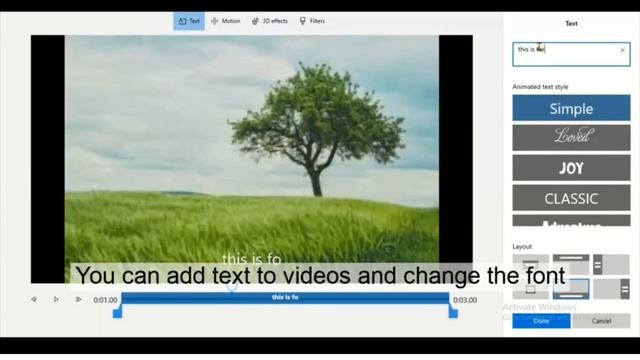Select the right-side text layout
640x360 pixels.
(611, 289)
